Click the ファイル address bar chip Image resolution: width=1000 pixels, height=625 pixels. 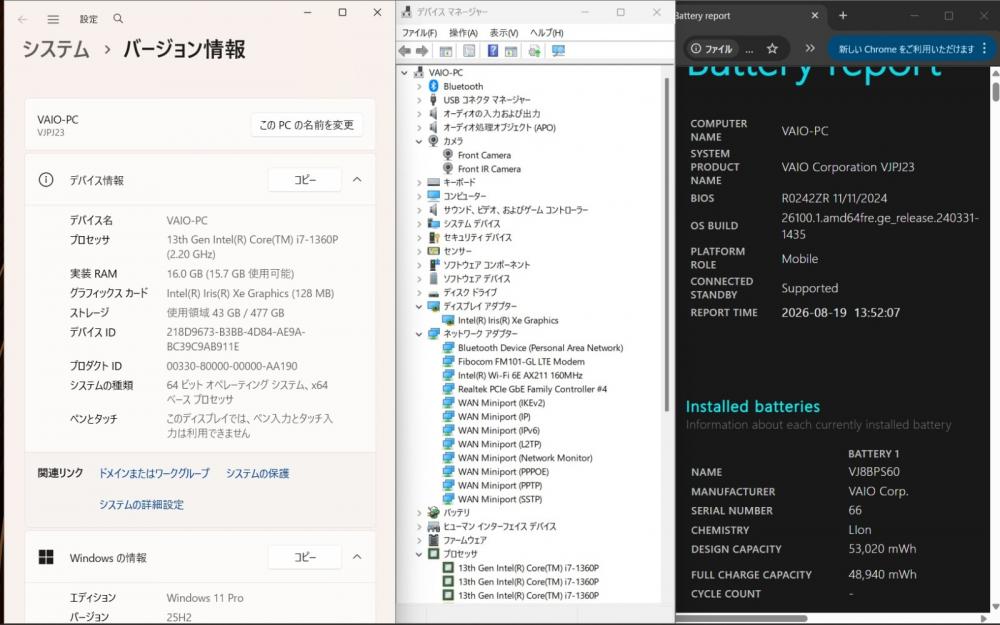pyautogui.click(x=711, y=48)
